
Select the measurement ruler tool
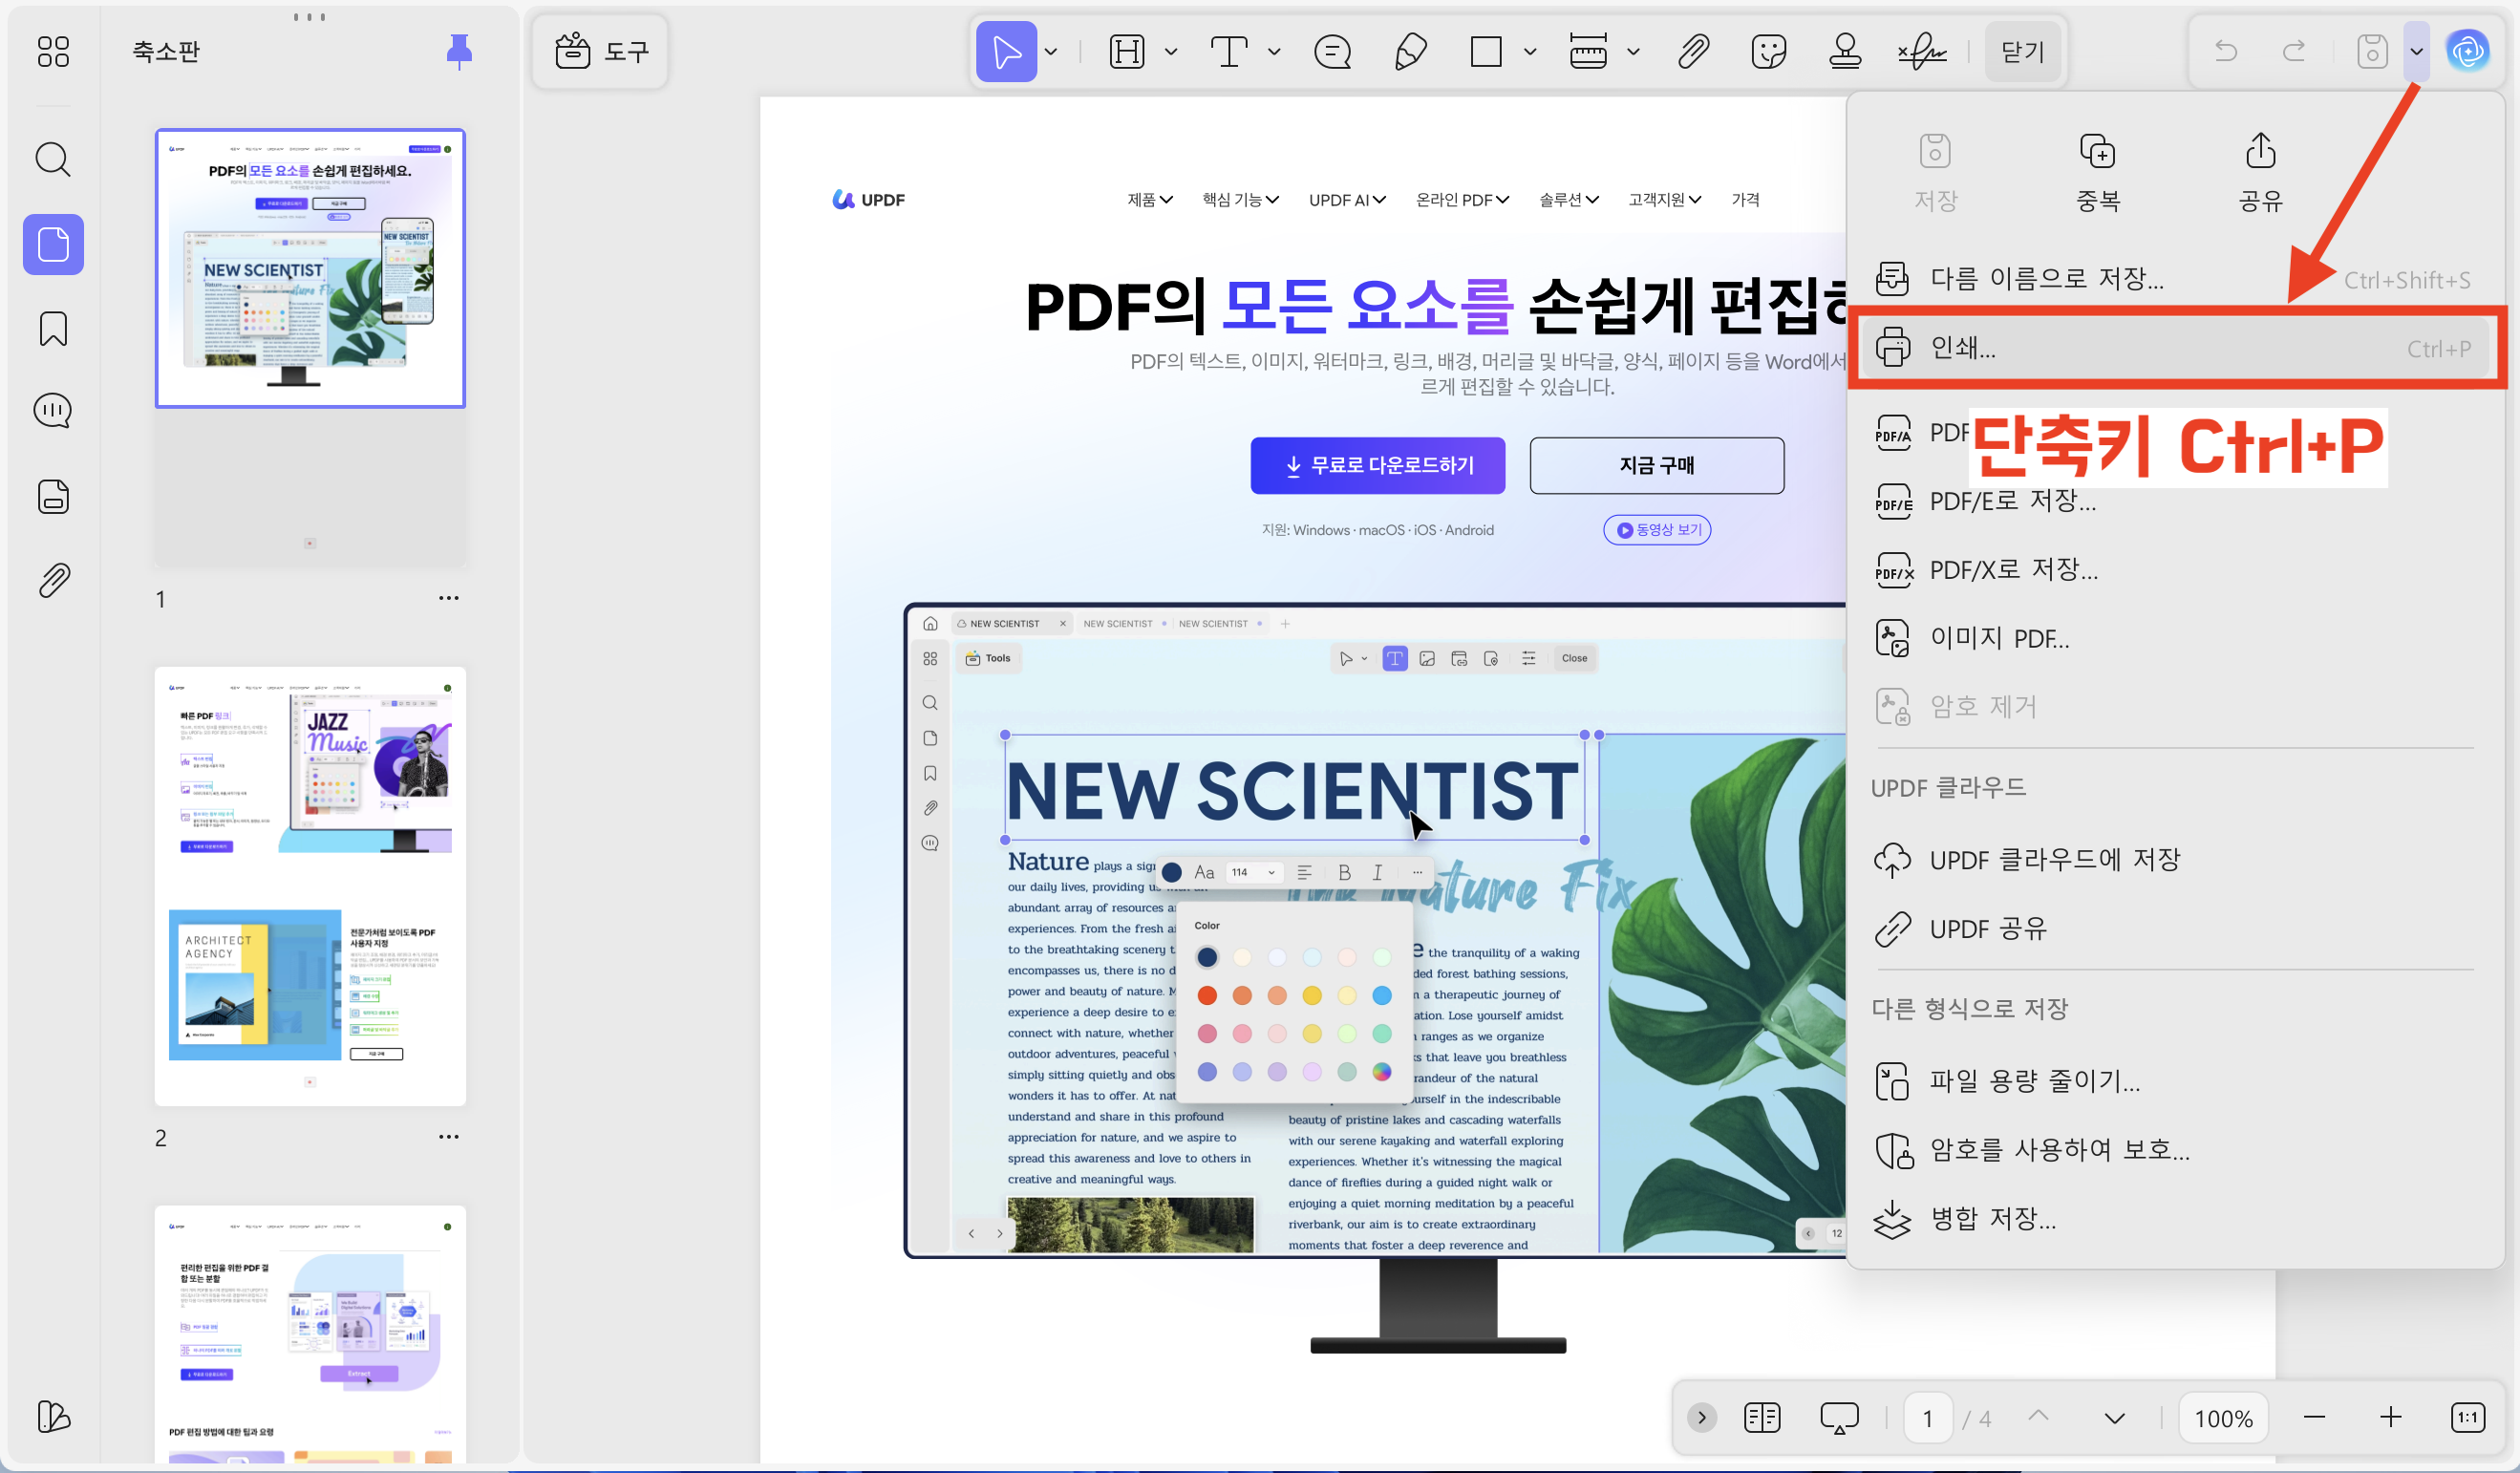pyautogui.click(x=1588, y=51)
